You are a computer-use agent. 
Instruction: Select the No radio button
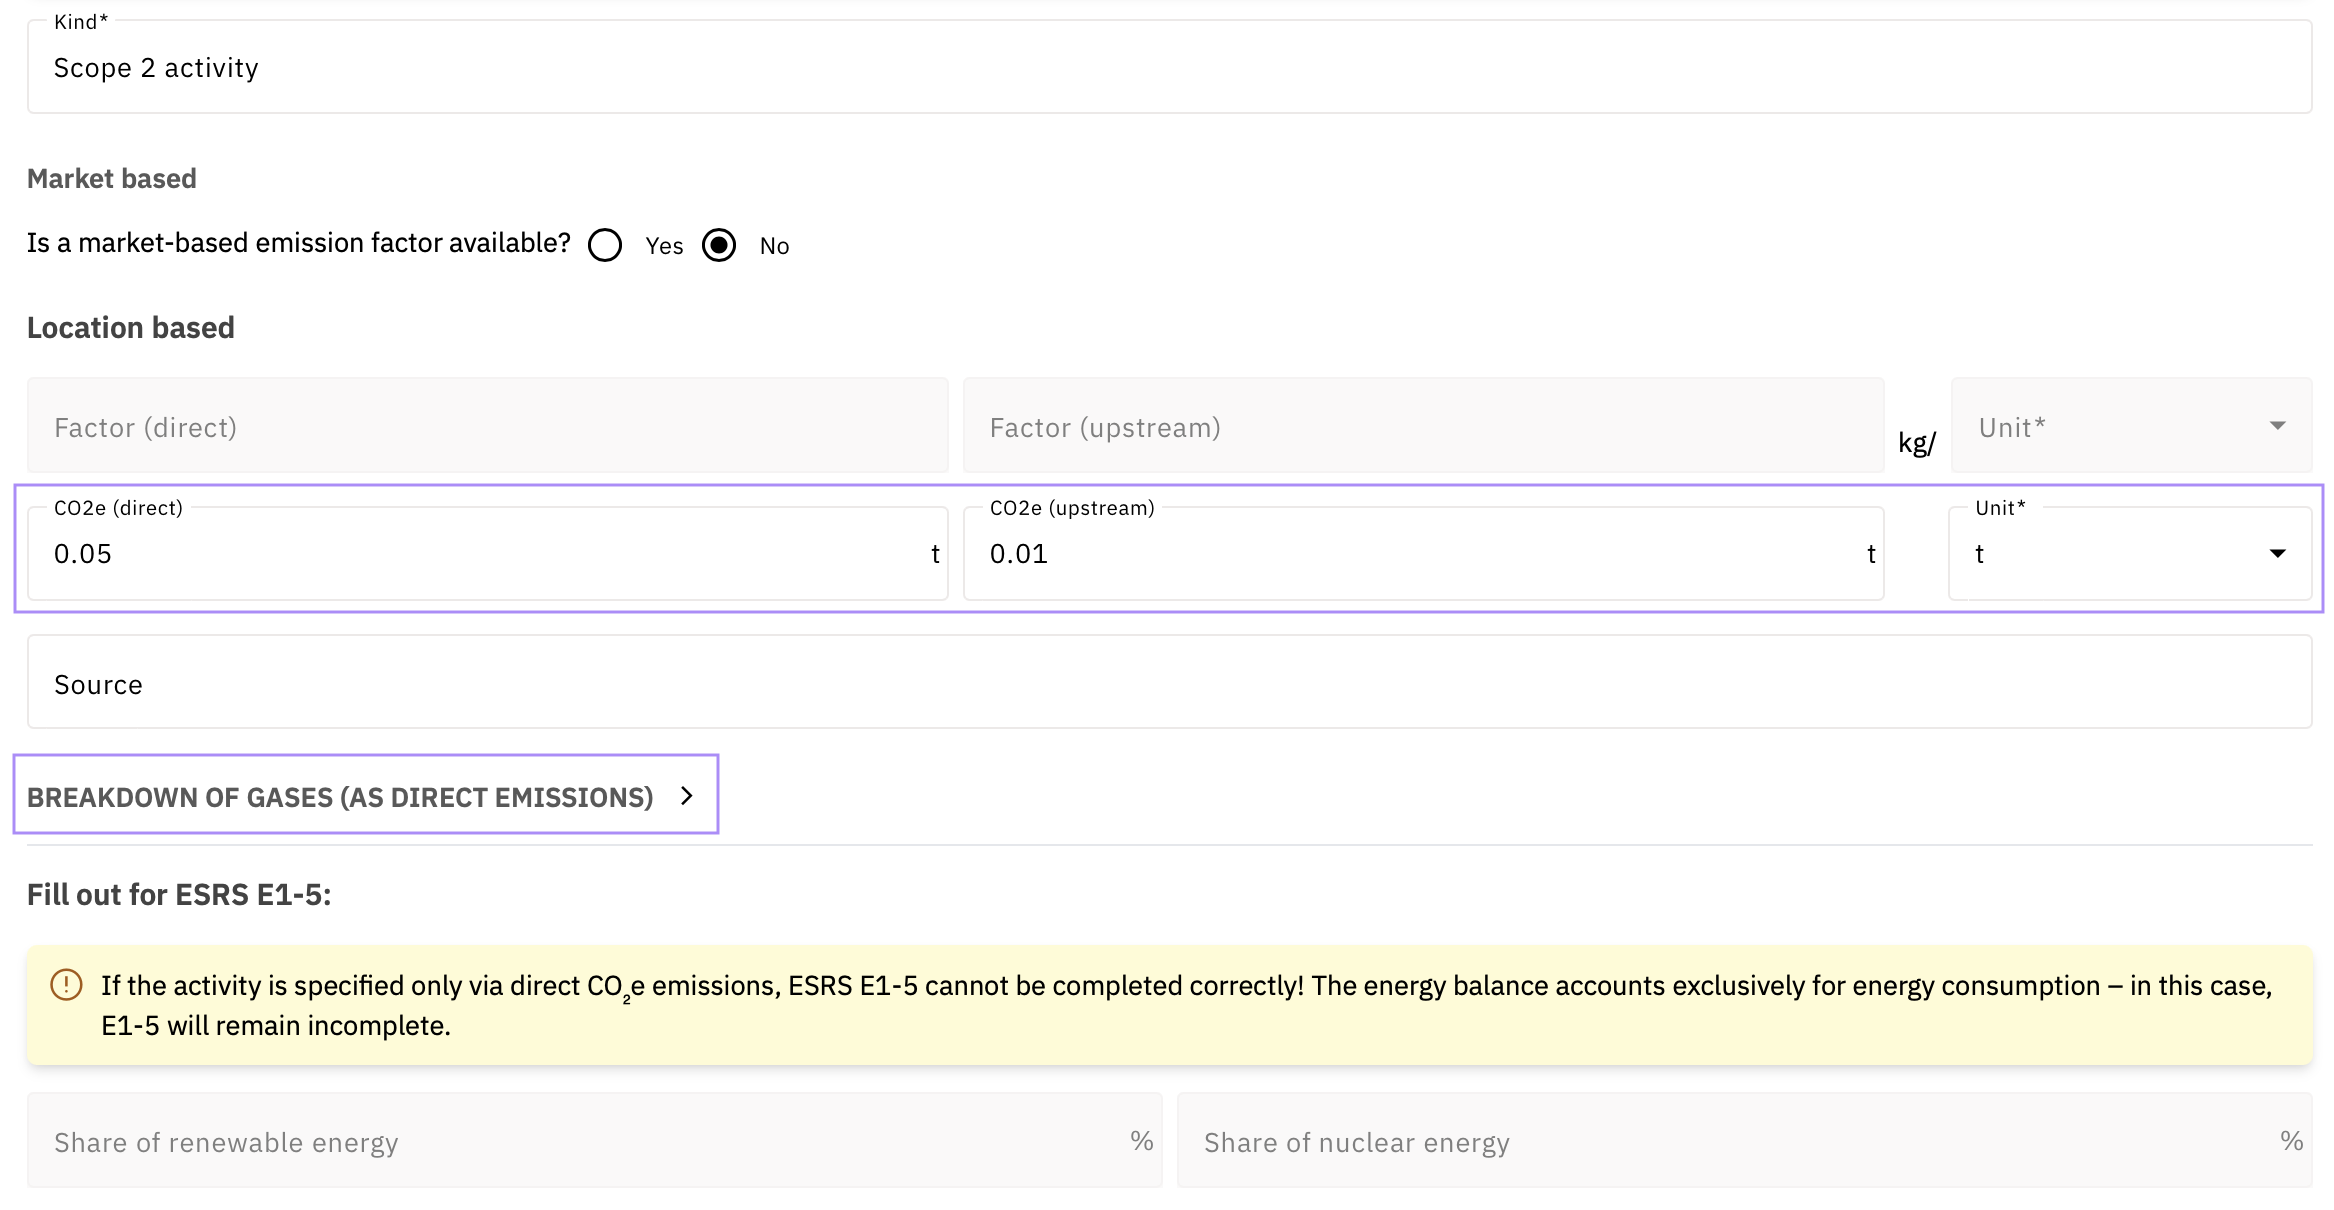pos(719,245)
